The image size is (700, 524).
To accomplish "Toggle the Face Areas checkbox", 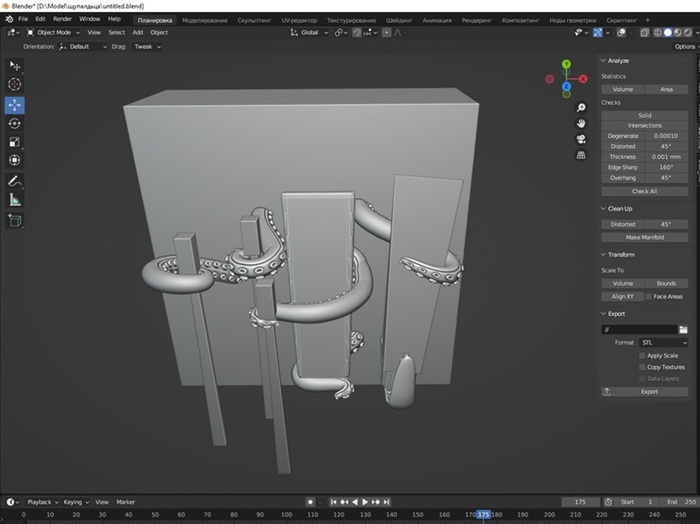I will pyautogui.click(x=647, y=296).
